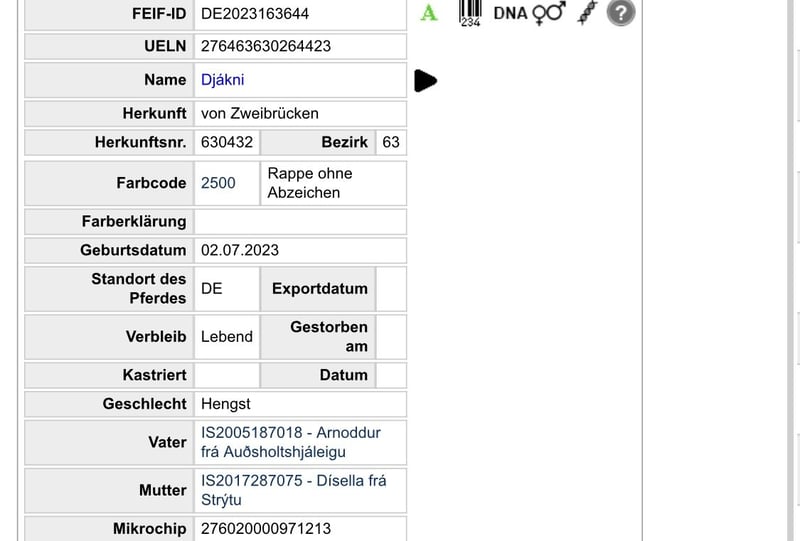This screenshot has width=800, height=541.
Task: Open the horse name link Djákni
Action: click(x=223, y=80)
